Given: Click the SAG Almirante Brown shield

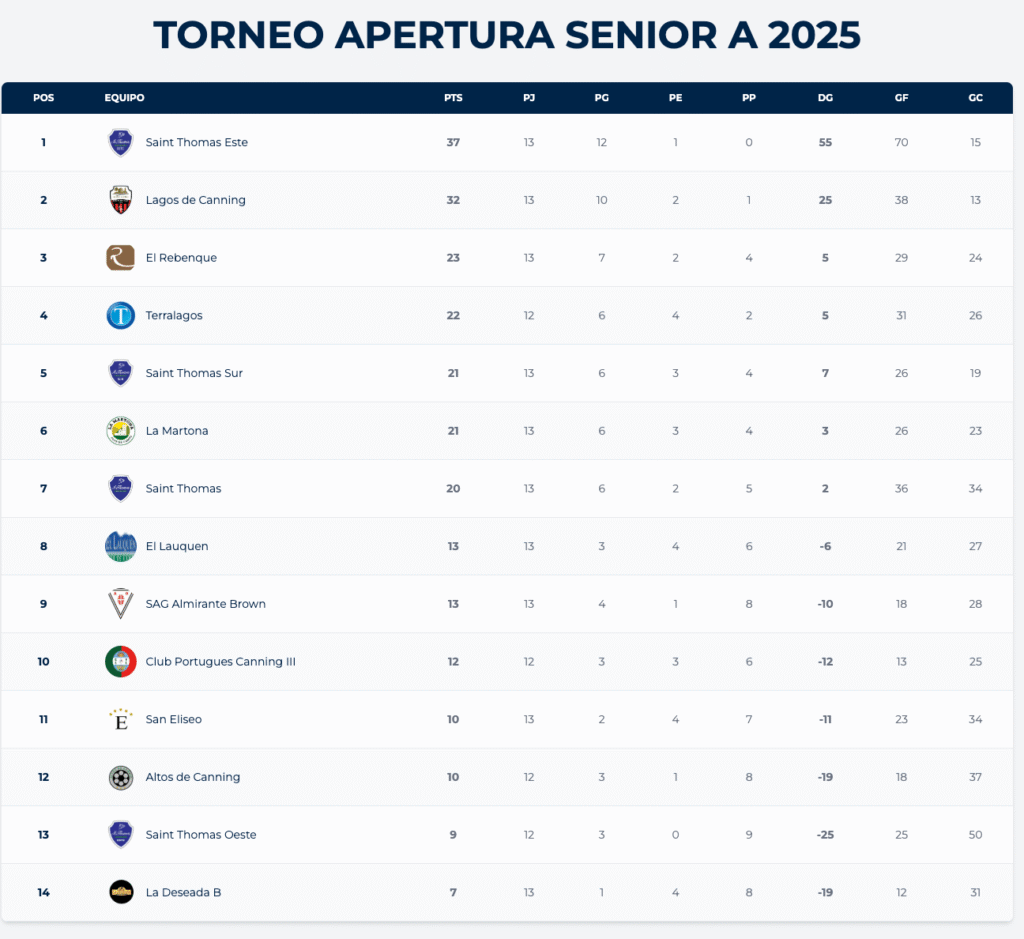Looking at the screenshot, I should pyautogui.click(x=121, y=604).
